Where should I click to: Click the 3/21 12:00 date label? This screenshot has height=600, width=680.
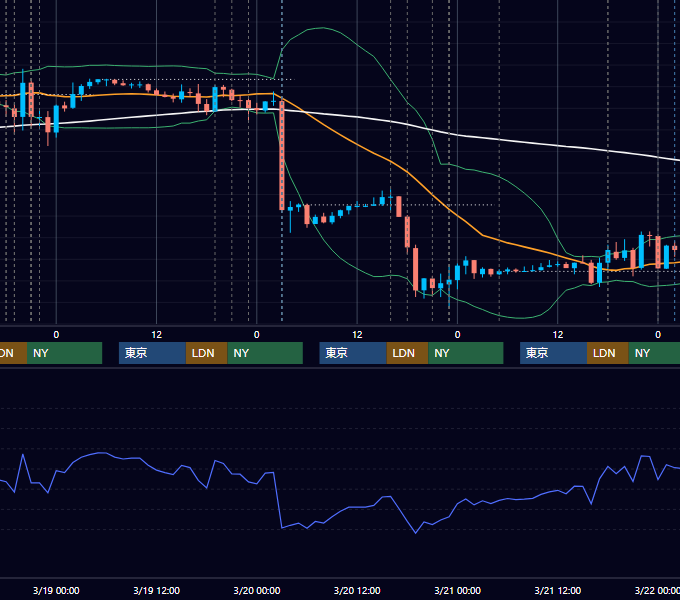(x=558, y=590)
